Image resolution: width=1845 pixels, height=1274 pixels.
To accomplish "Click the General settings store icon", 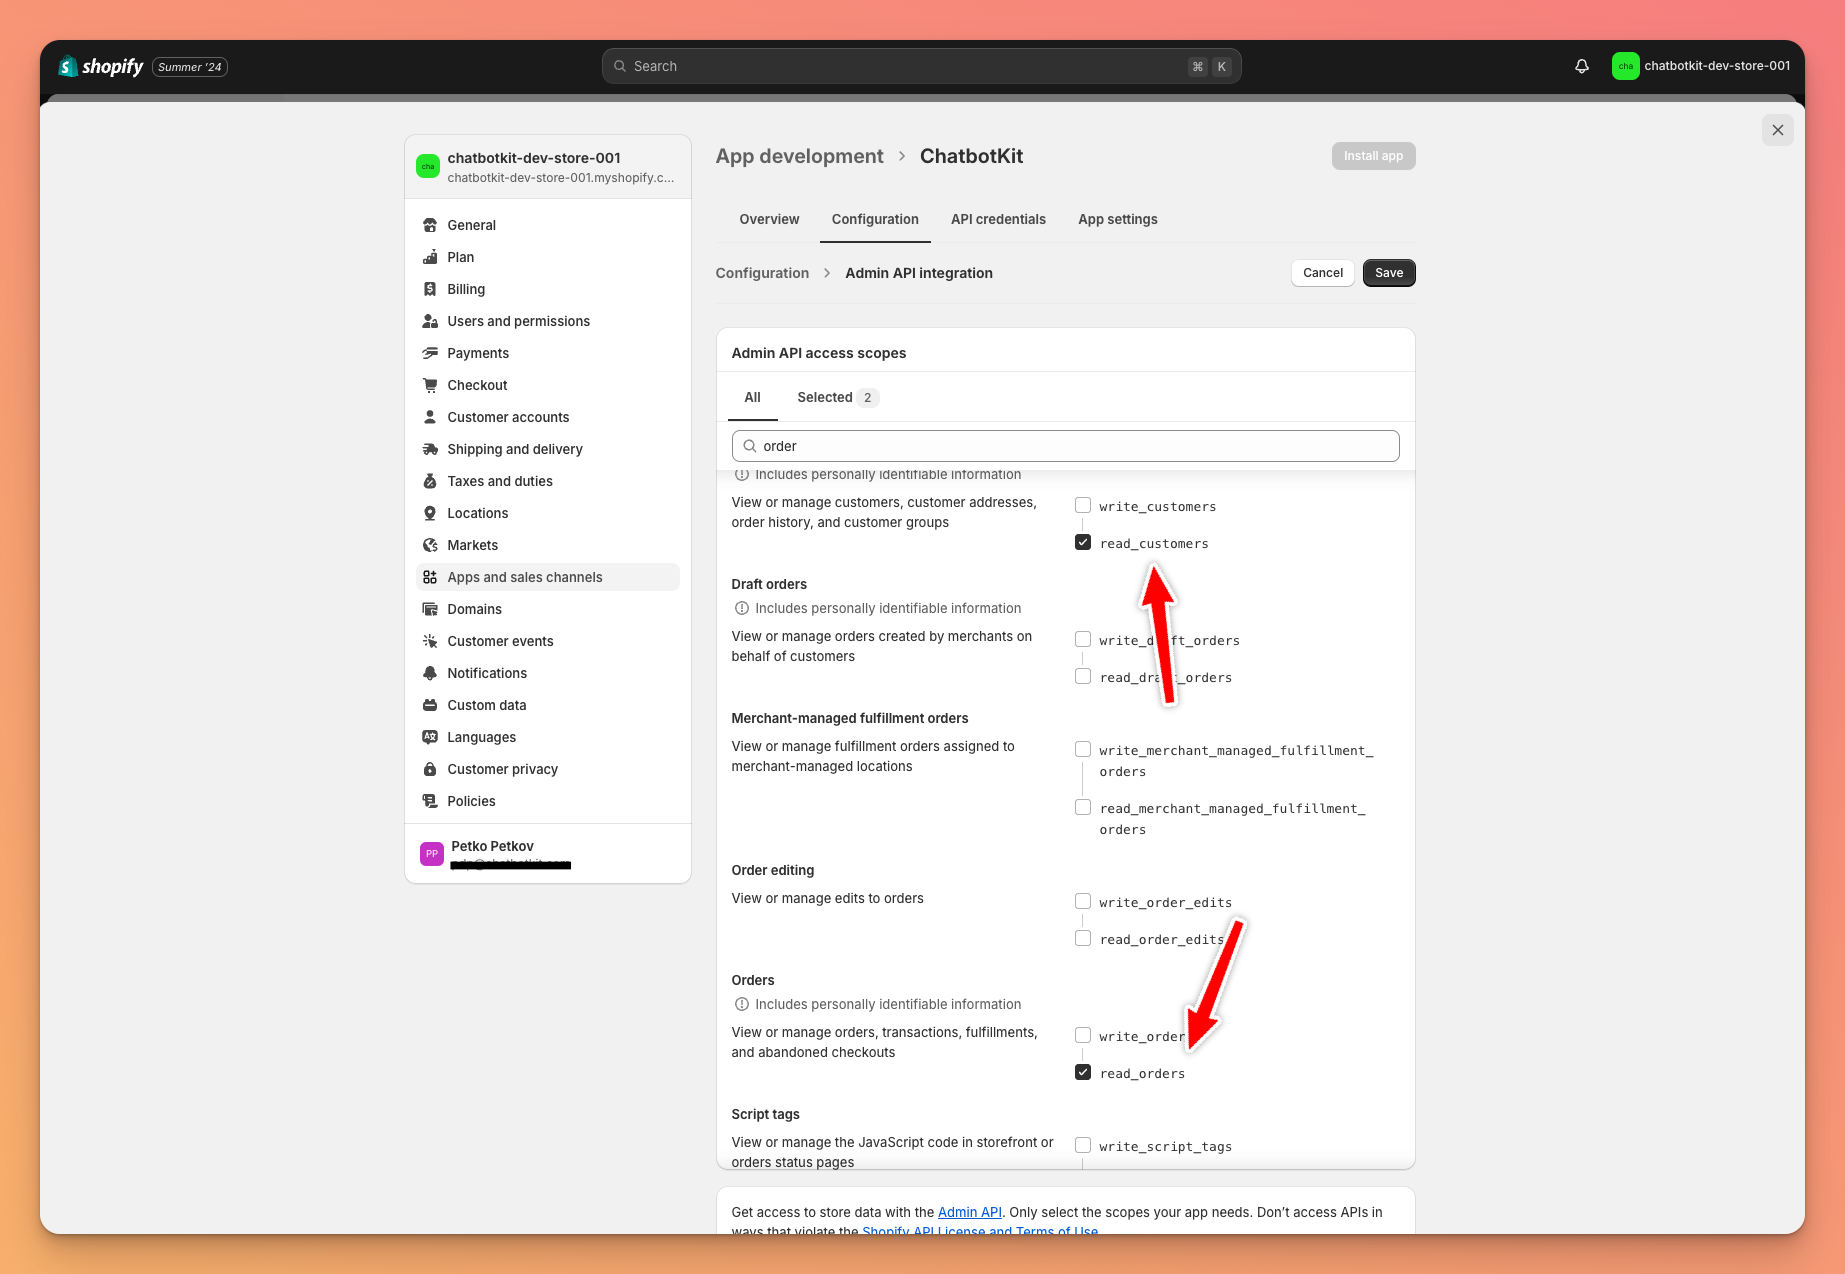I will (430, 225).
